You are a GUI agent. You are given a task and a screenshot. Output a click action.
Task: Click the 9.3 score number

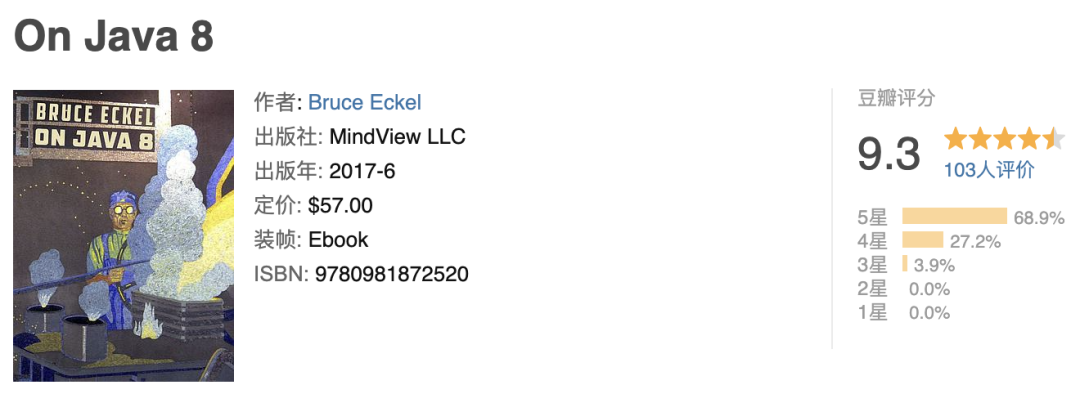point(889,154)
